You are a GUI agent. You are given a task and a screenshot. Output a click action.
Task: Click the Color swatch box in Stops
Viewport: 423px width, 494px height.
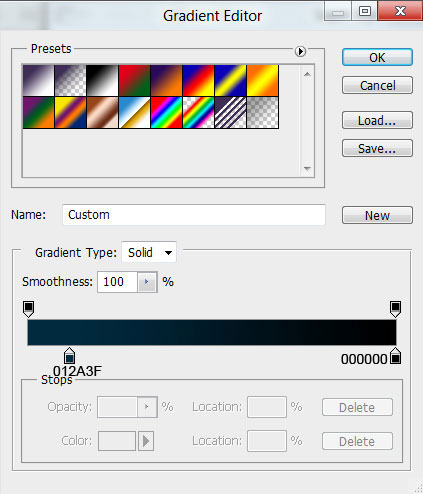point(117,441)
